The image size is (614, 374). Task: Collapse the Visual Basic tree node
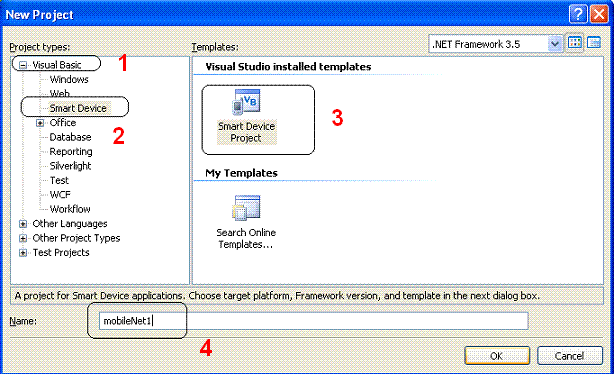23,65
